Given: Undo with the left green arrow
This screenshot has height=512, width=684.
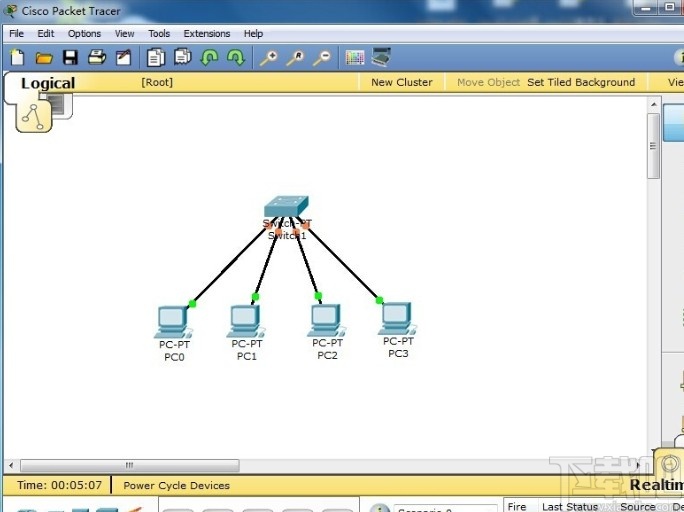Looking at the screenshot, I should [209, 58].
